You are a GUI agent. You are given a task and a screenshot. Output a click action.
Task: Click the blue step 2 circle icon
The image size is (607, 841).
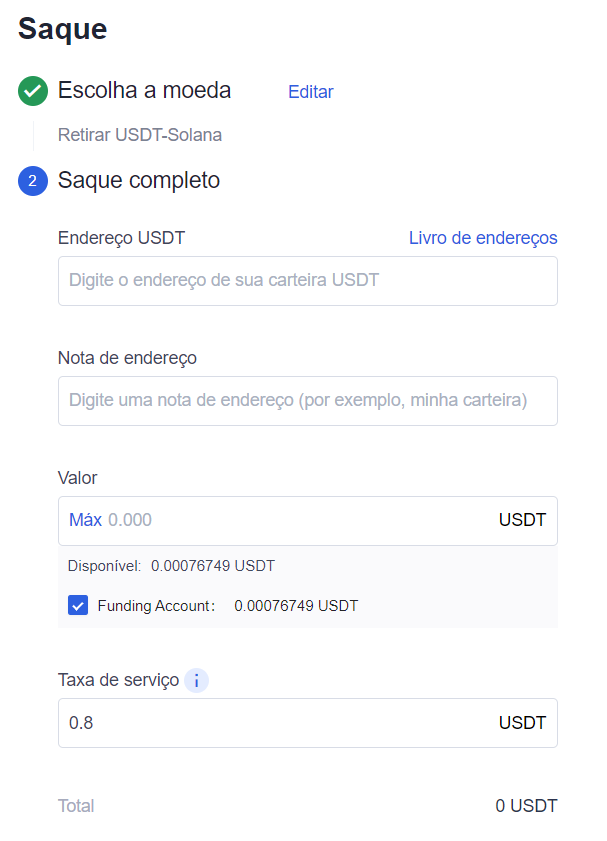pos(33,181)
